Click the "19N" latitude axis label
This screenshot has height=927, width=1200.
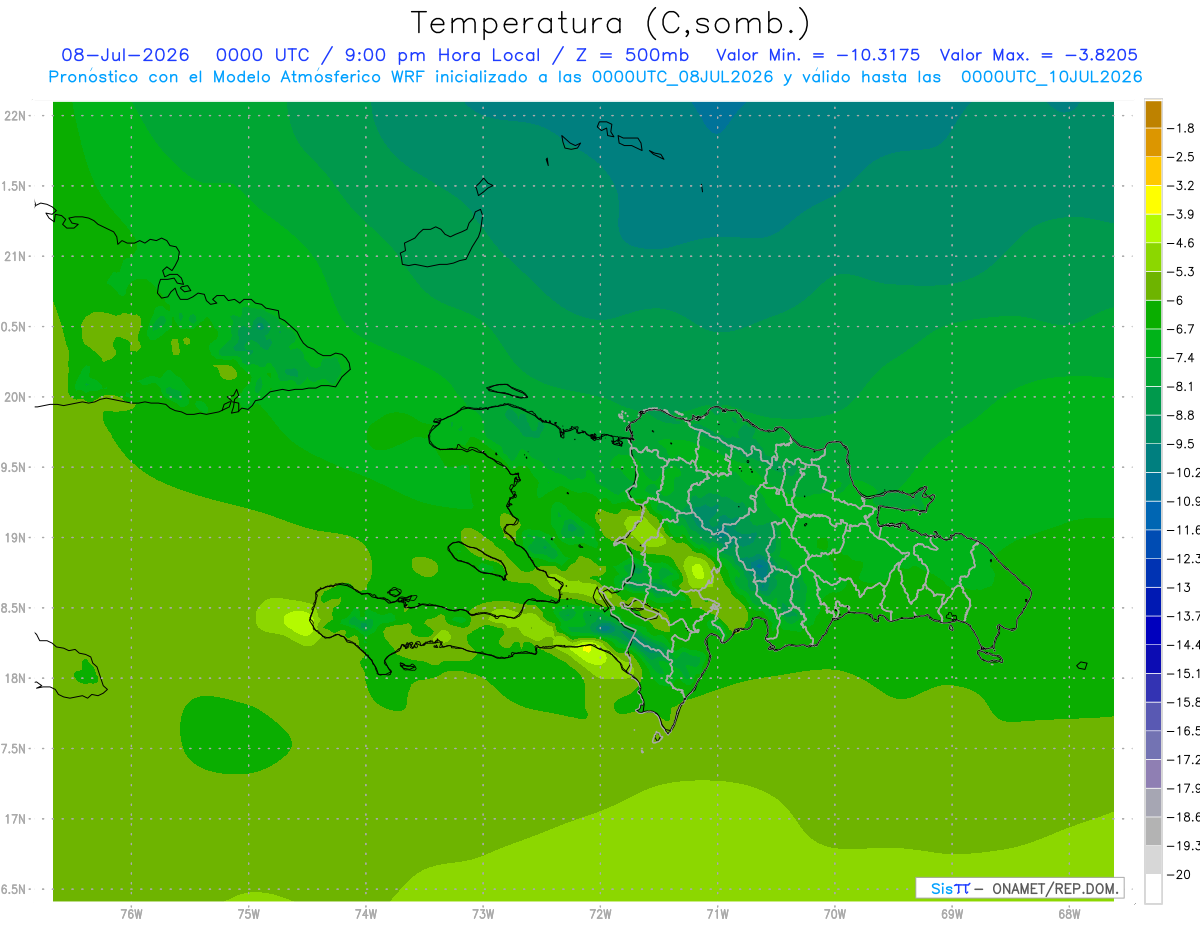tap(16, 538)
